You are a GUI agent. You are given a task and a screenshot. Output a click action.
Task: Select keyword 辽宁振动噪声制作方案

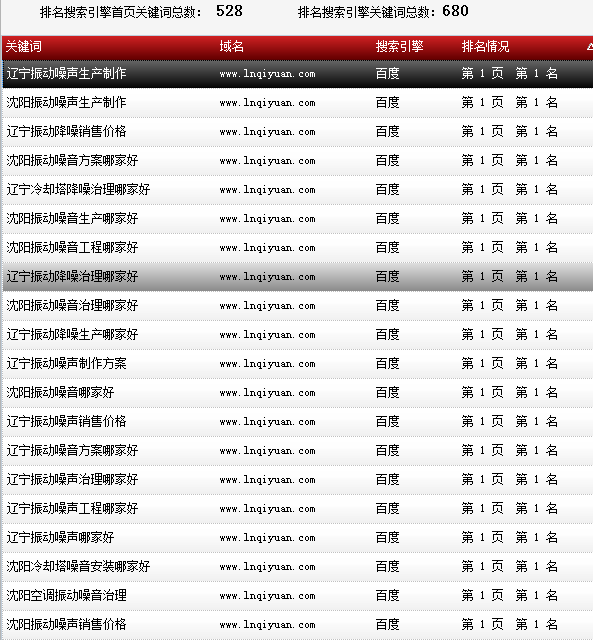tap(67, 363)
